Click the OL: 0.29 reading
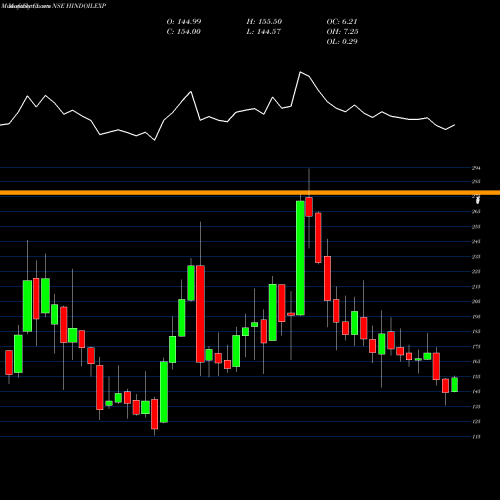Viewport: 500px width, 500px height. pos(342,42)
